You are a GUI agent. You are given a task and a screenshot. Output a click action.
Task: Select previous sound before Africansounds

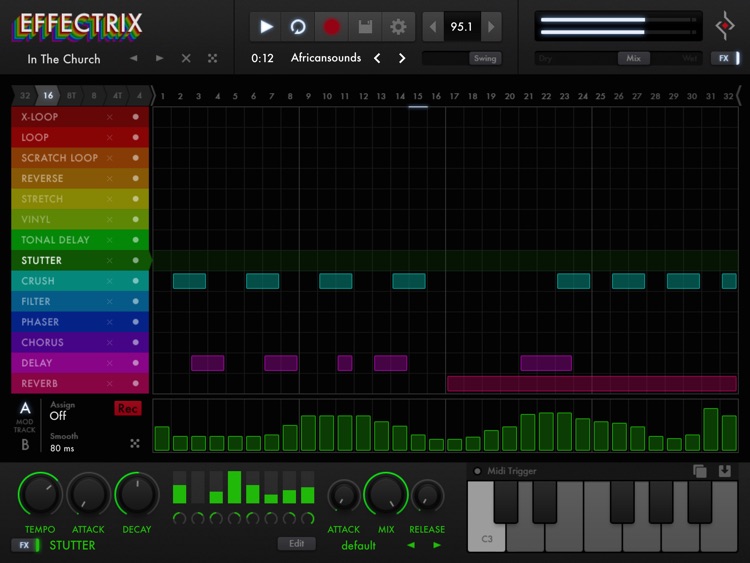click(x=377, y=58)
